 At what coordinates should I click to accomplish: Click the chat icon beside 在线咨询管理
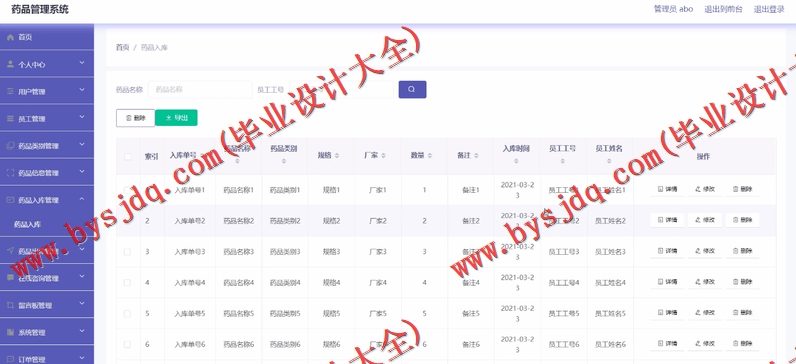tap(10, 278)
